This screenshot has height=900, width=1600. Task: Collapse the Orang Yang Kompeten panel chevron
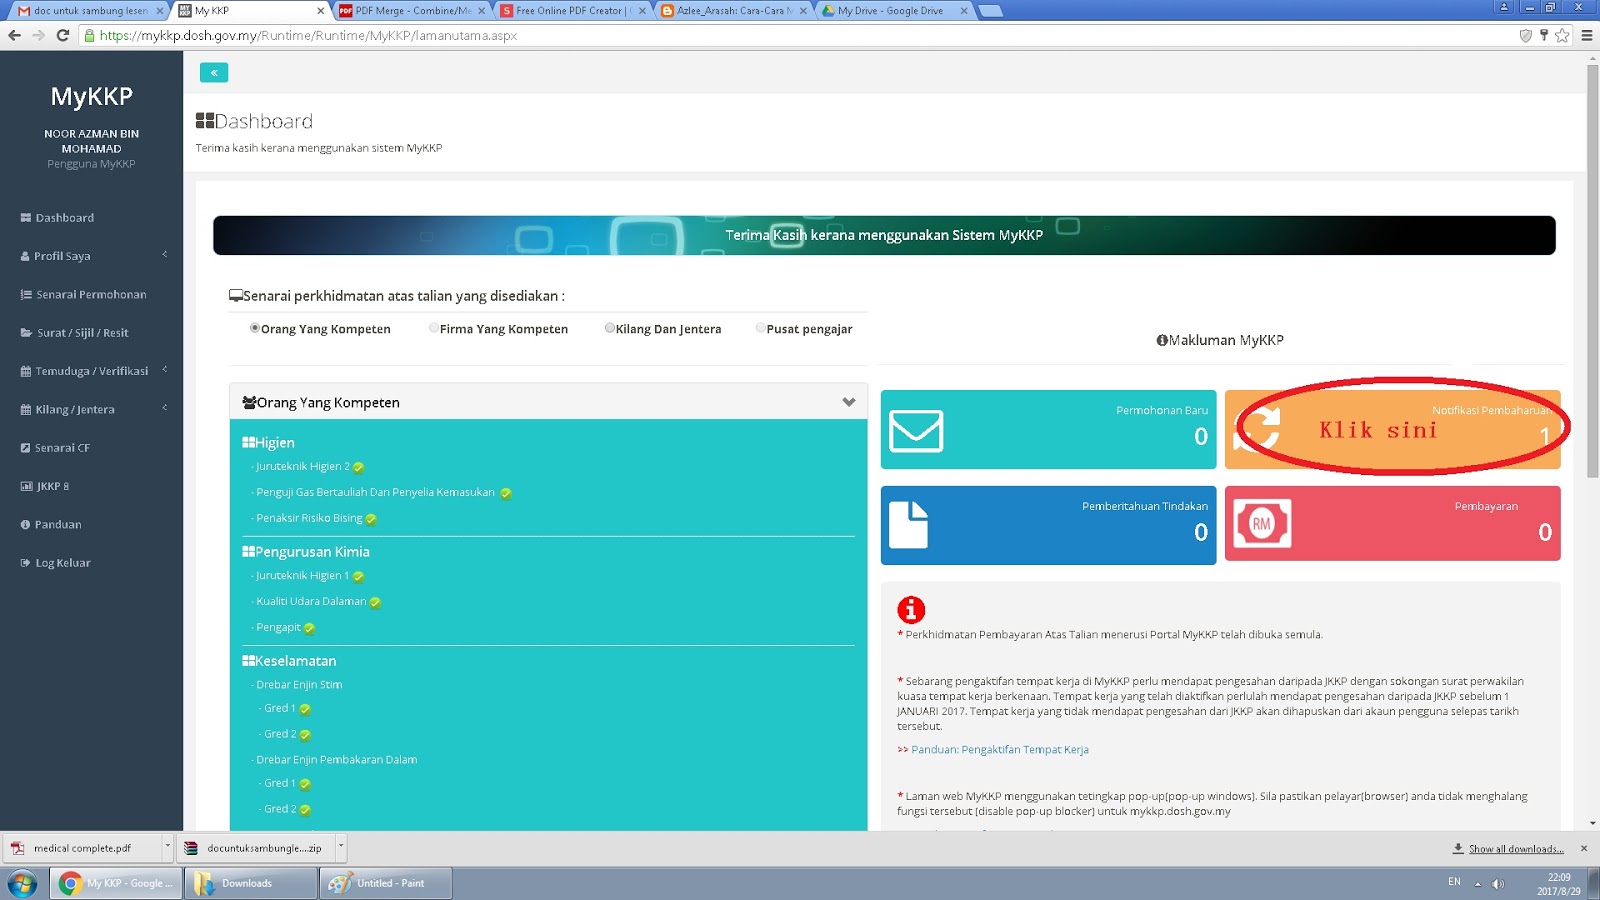tap(849, 402)
